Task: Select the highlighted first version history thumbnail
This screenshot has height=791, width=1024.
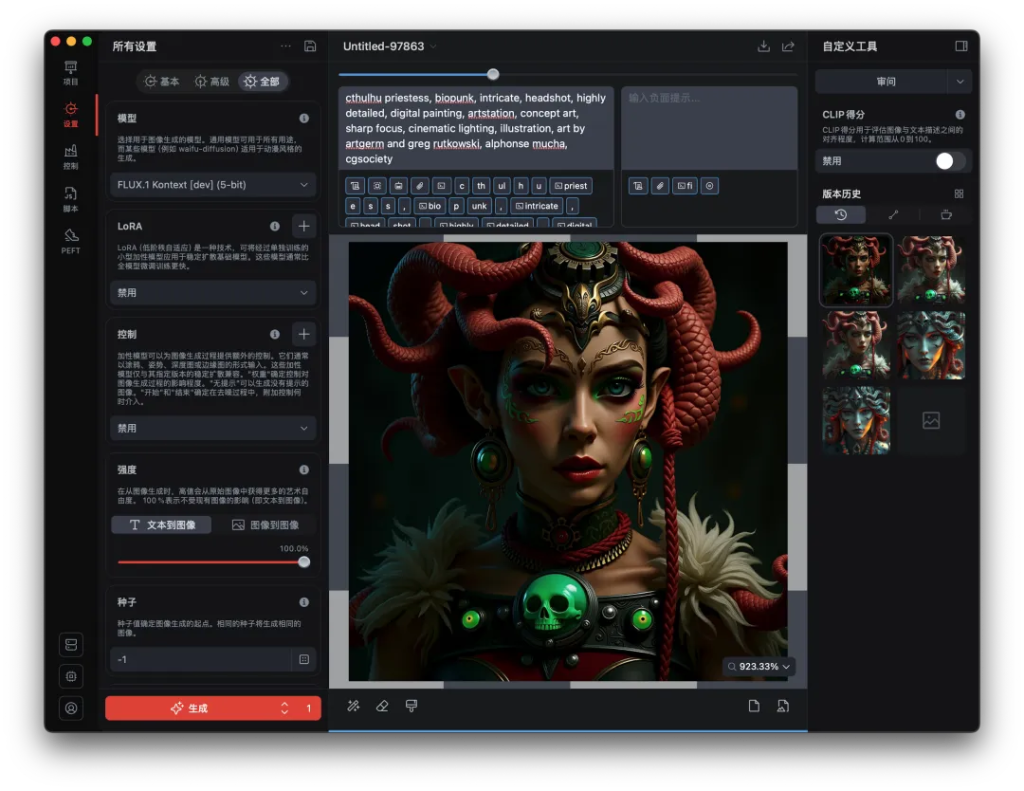Action: click(x=856, y=270)
